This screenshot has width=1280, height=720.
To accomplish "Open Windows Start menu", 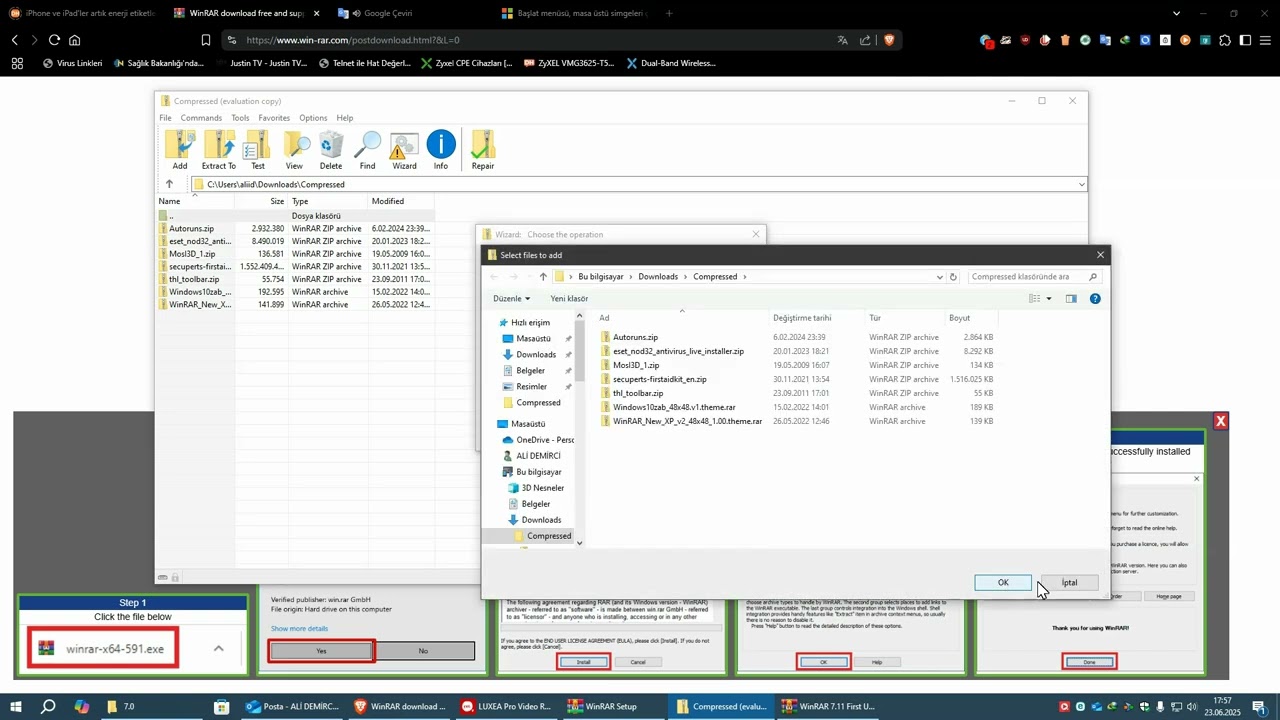I will pos(16,706).
